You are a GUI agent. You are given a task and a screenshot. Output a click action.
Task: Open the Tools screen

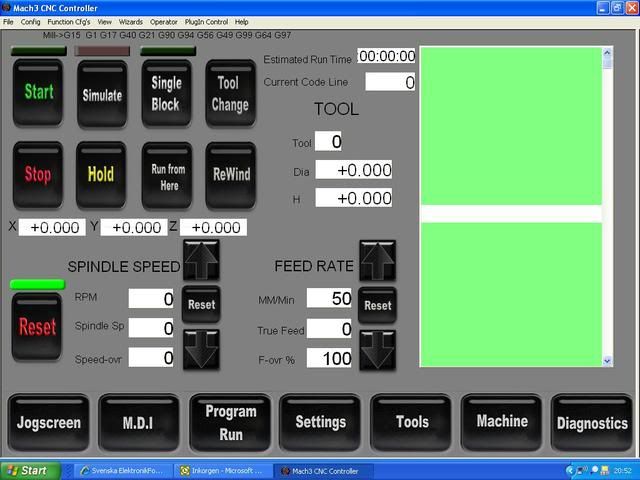point(411,423)
